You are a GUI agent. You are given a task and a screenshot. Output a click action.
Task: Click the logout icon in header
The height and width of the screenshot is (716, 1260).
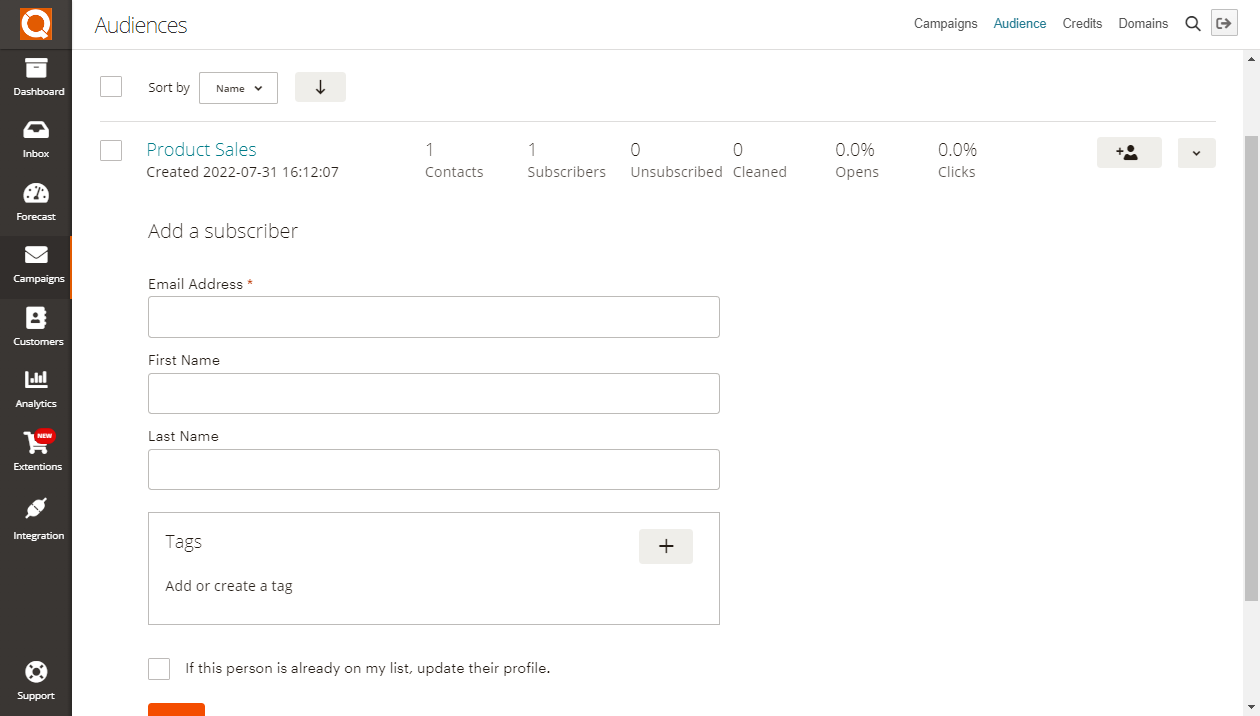[x=1223, y=24]
